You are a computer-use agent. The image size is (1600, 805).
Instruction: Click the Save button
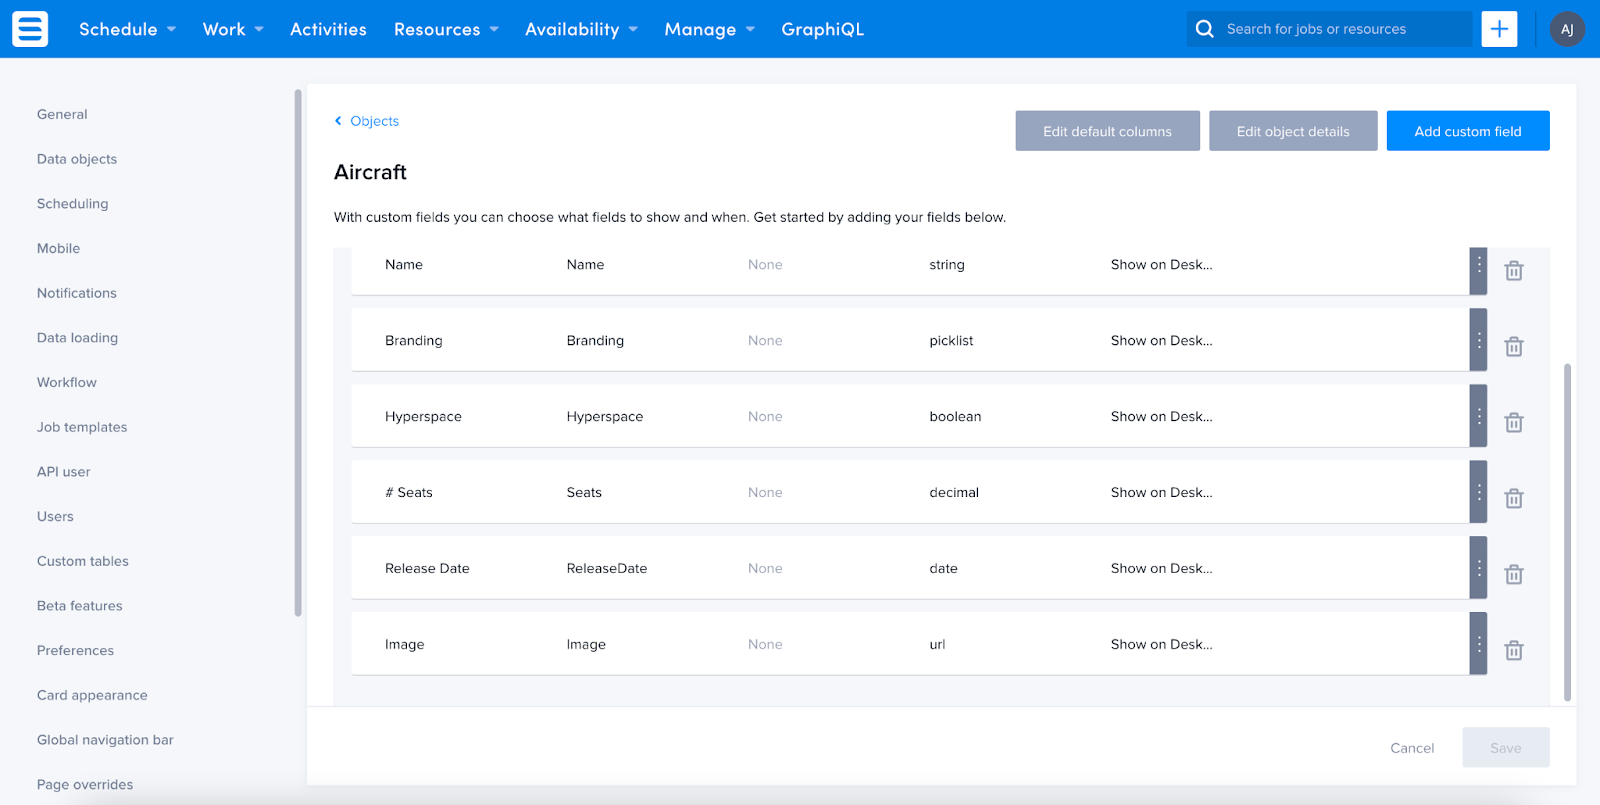pyautogui.click(x=1506, y=748)
